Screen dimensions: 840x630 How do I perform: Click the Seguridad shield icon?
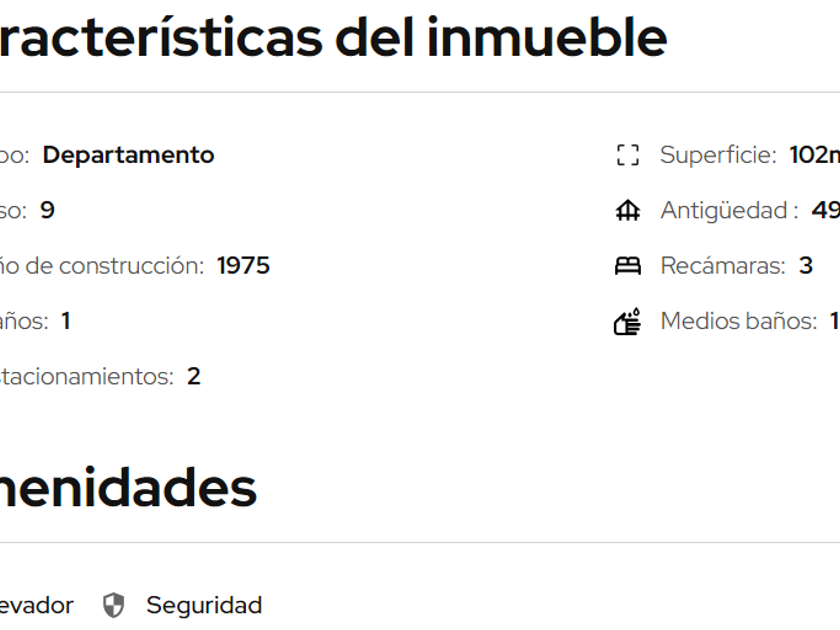tap(114, 606)
